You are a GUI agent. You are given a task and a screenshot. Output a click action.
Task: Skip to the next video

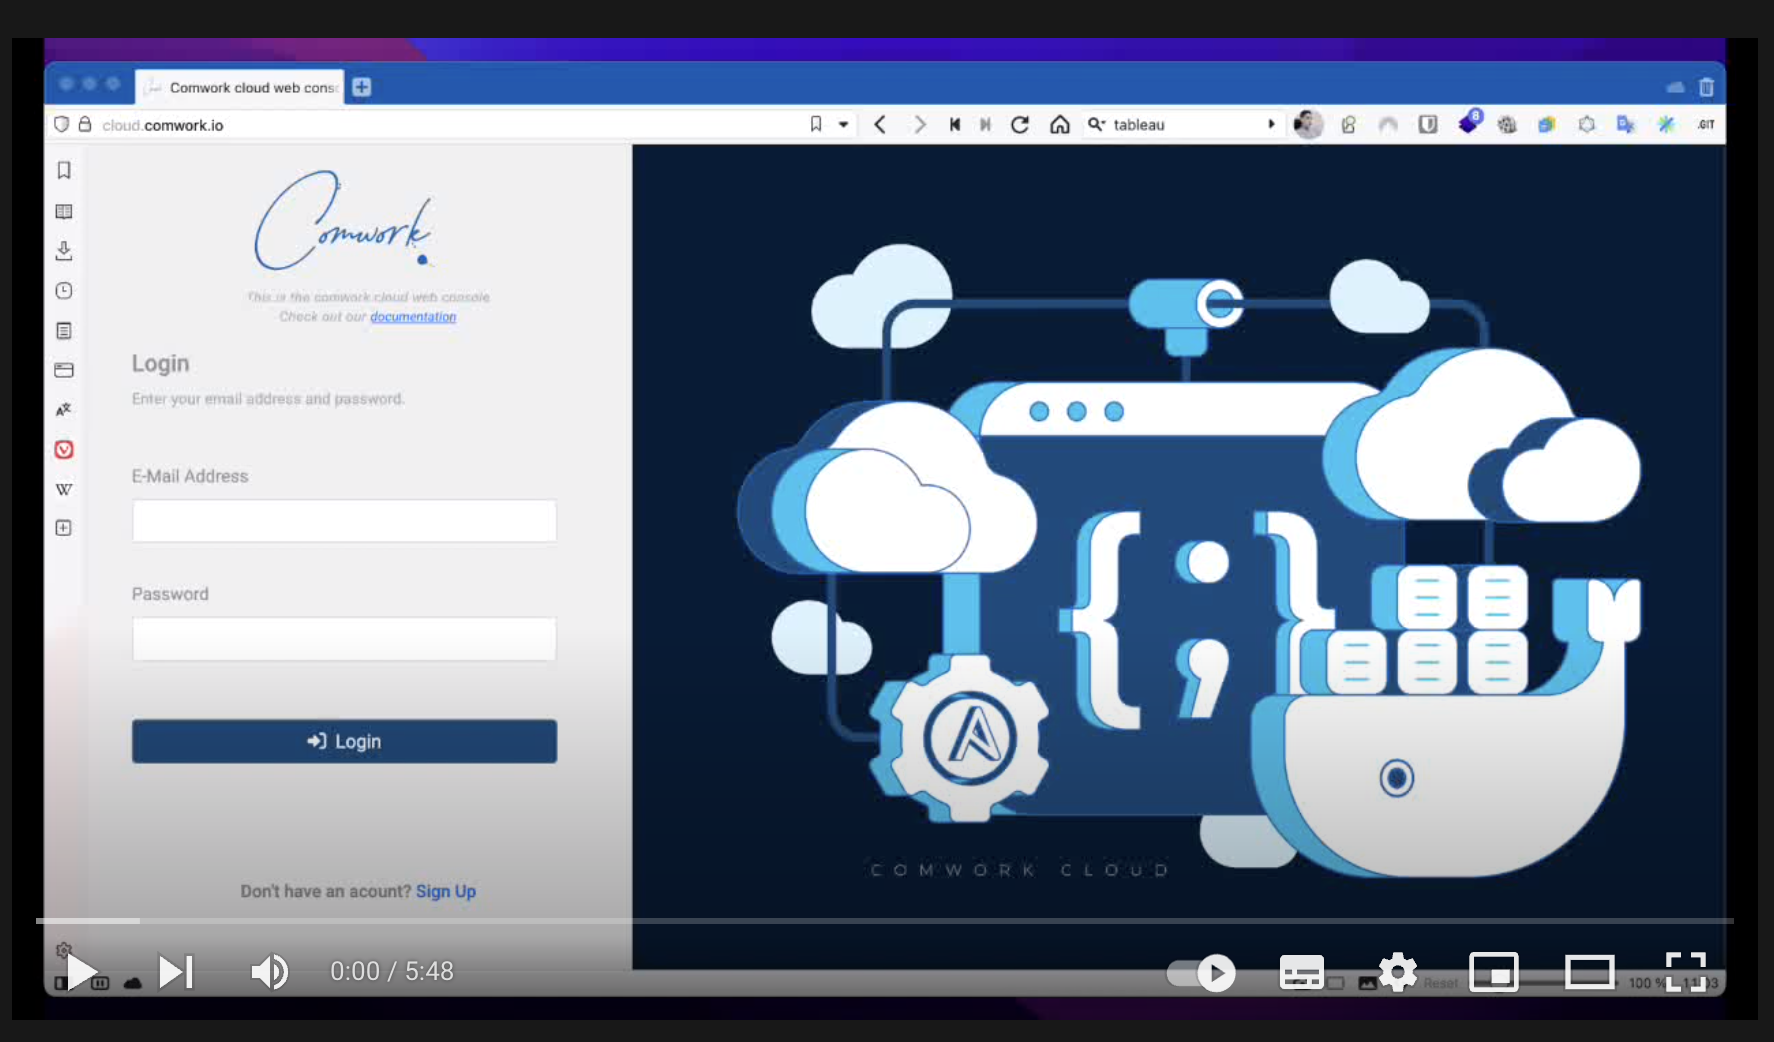click(176, 971)
